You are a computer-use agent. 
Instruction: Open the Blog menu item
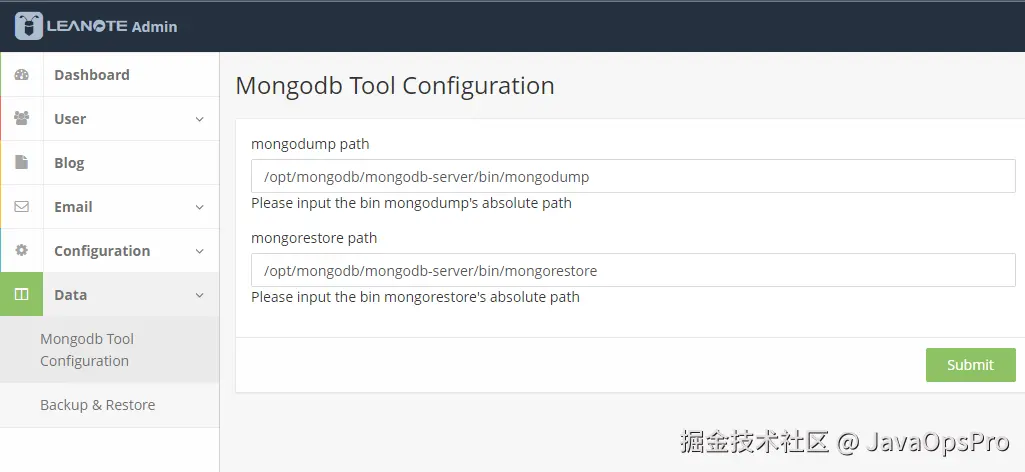pos(69,163)
